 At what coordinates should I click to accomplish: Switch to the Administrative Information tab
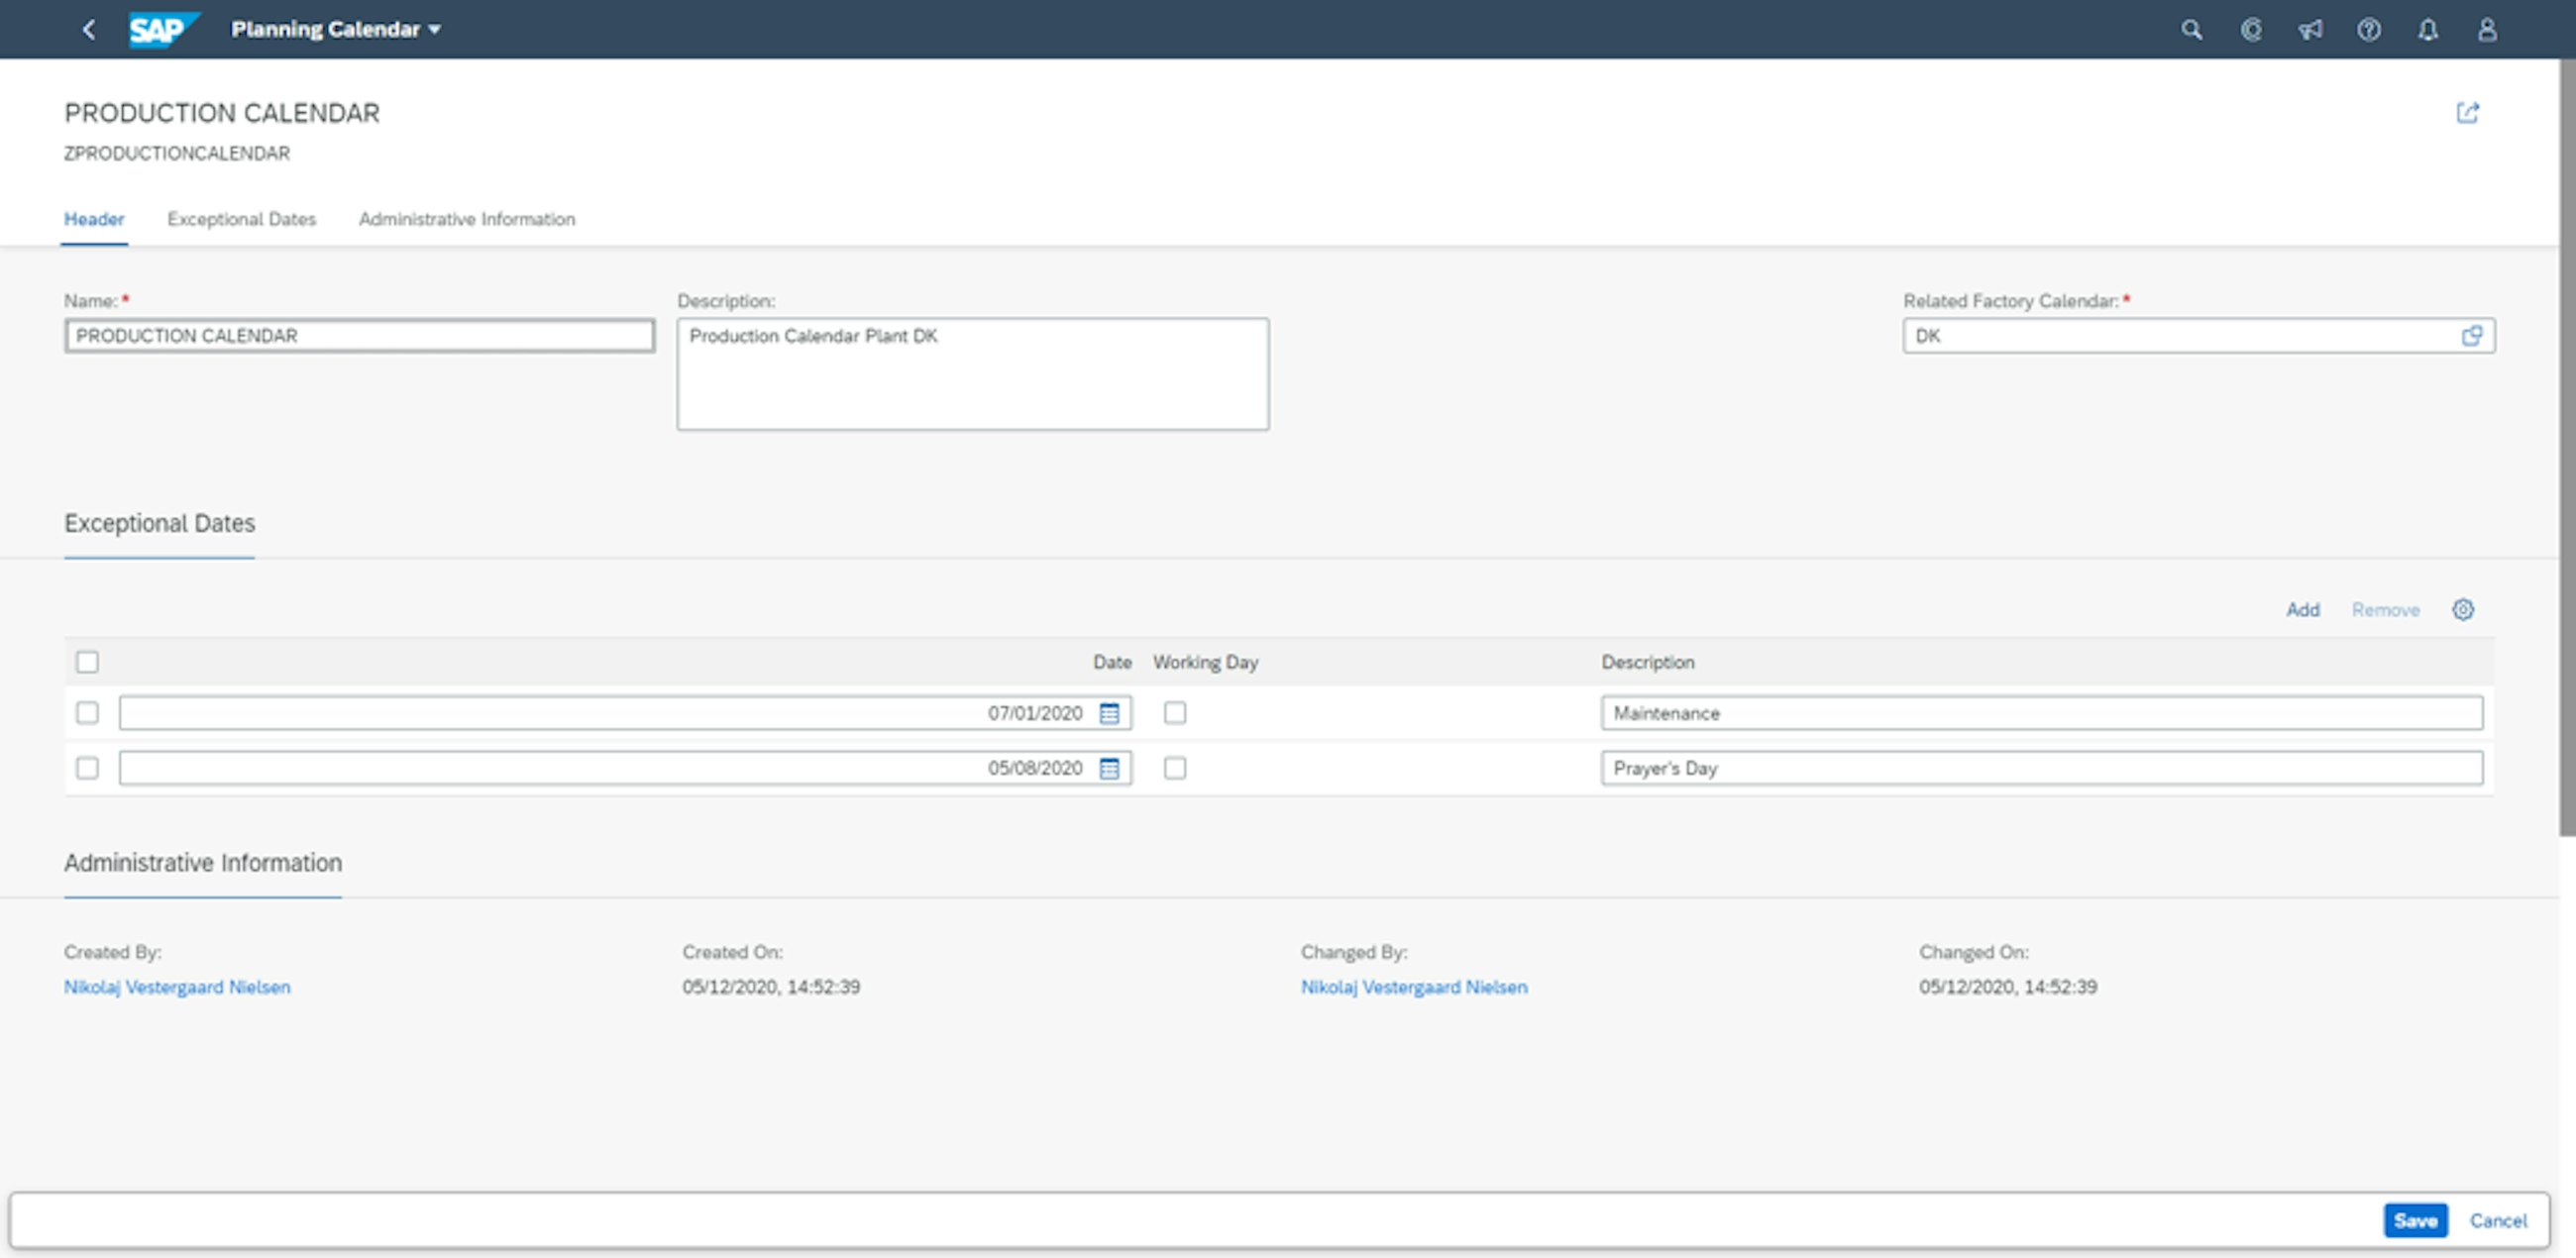(466, 219)
